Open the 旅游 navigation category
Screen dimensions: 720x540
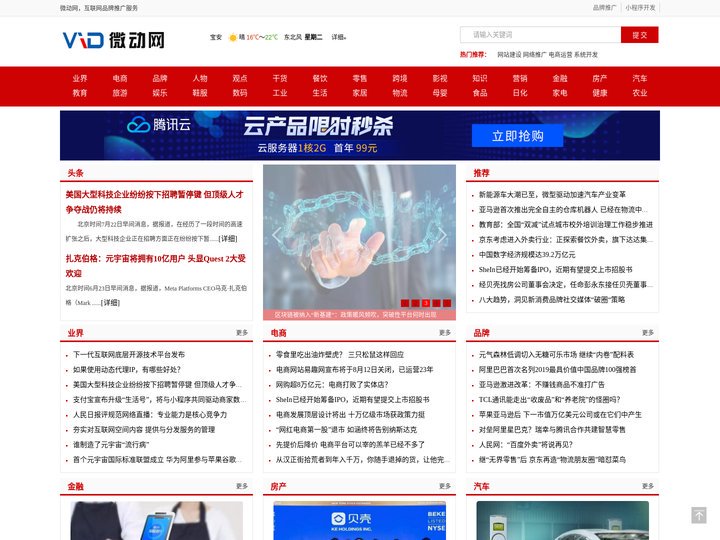point(120,93)
